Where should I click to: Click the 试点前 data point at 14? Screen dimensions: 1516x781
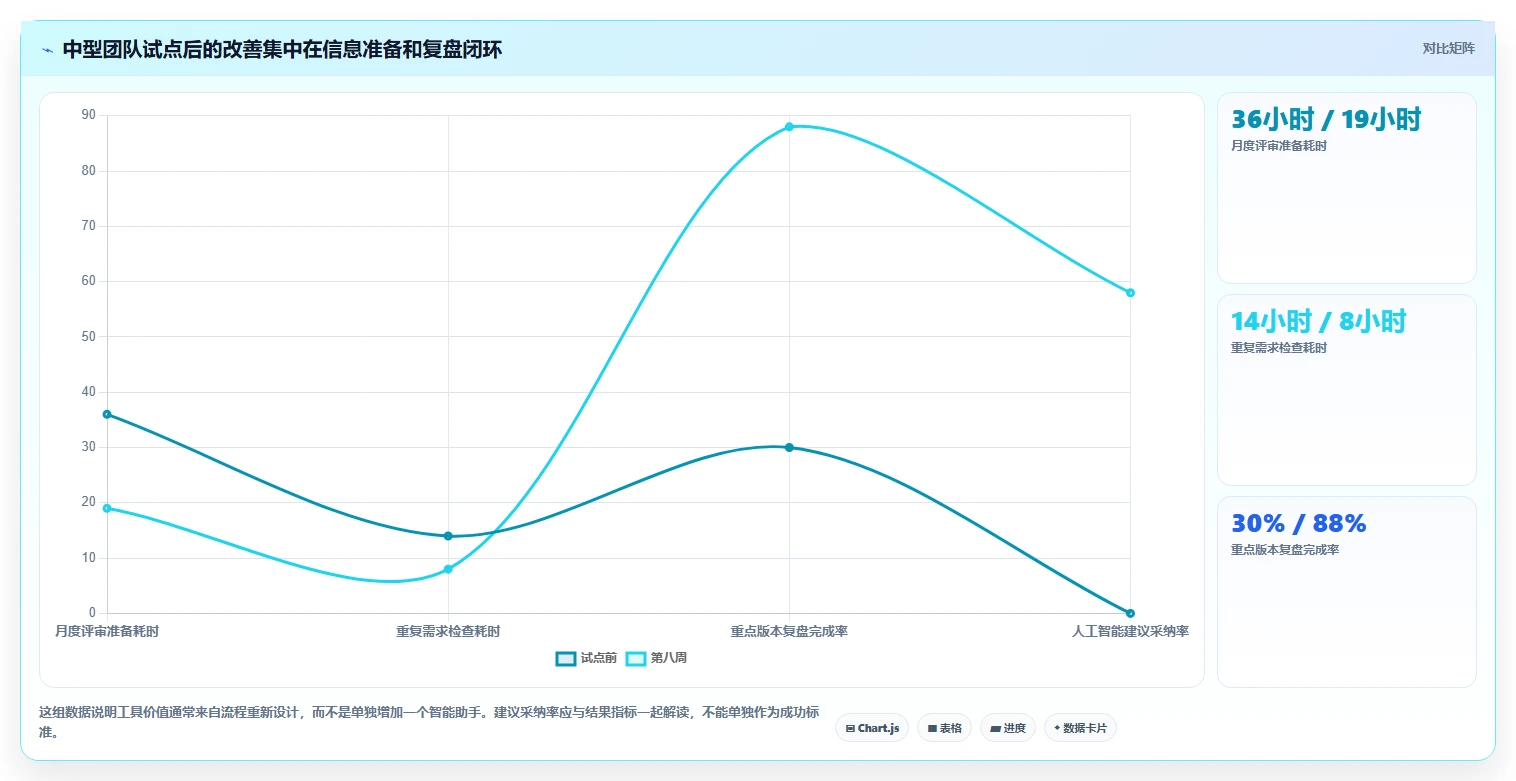448,536
